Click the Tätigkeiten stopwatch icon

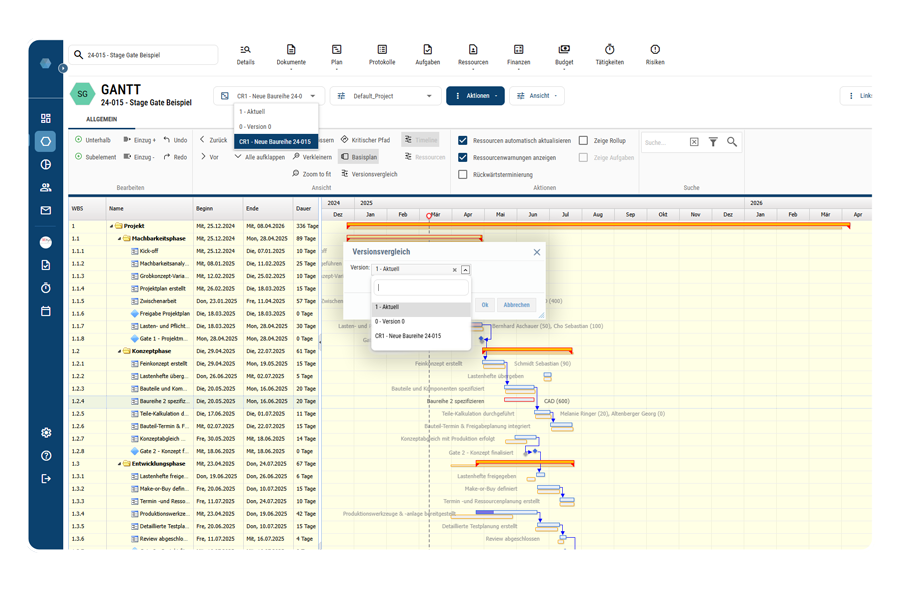609,50
